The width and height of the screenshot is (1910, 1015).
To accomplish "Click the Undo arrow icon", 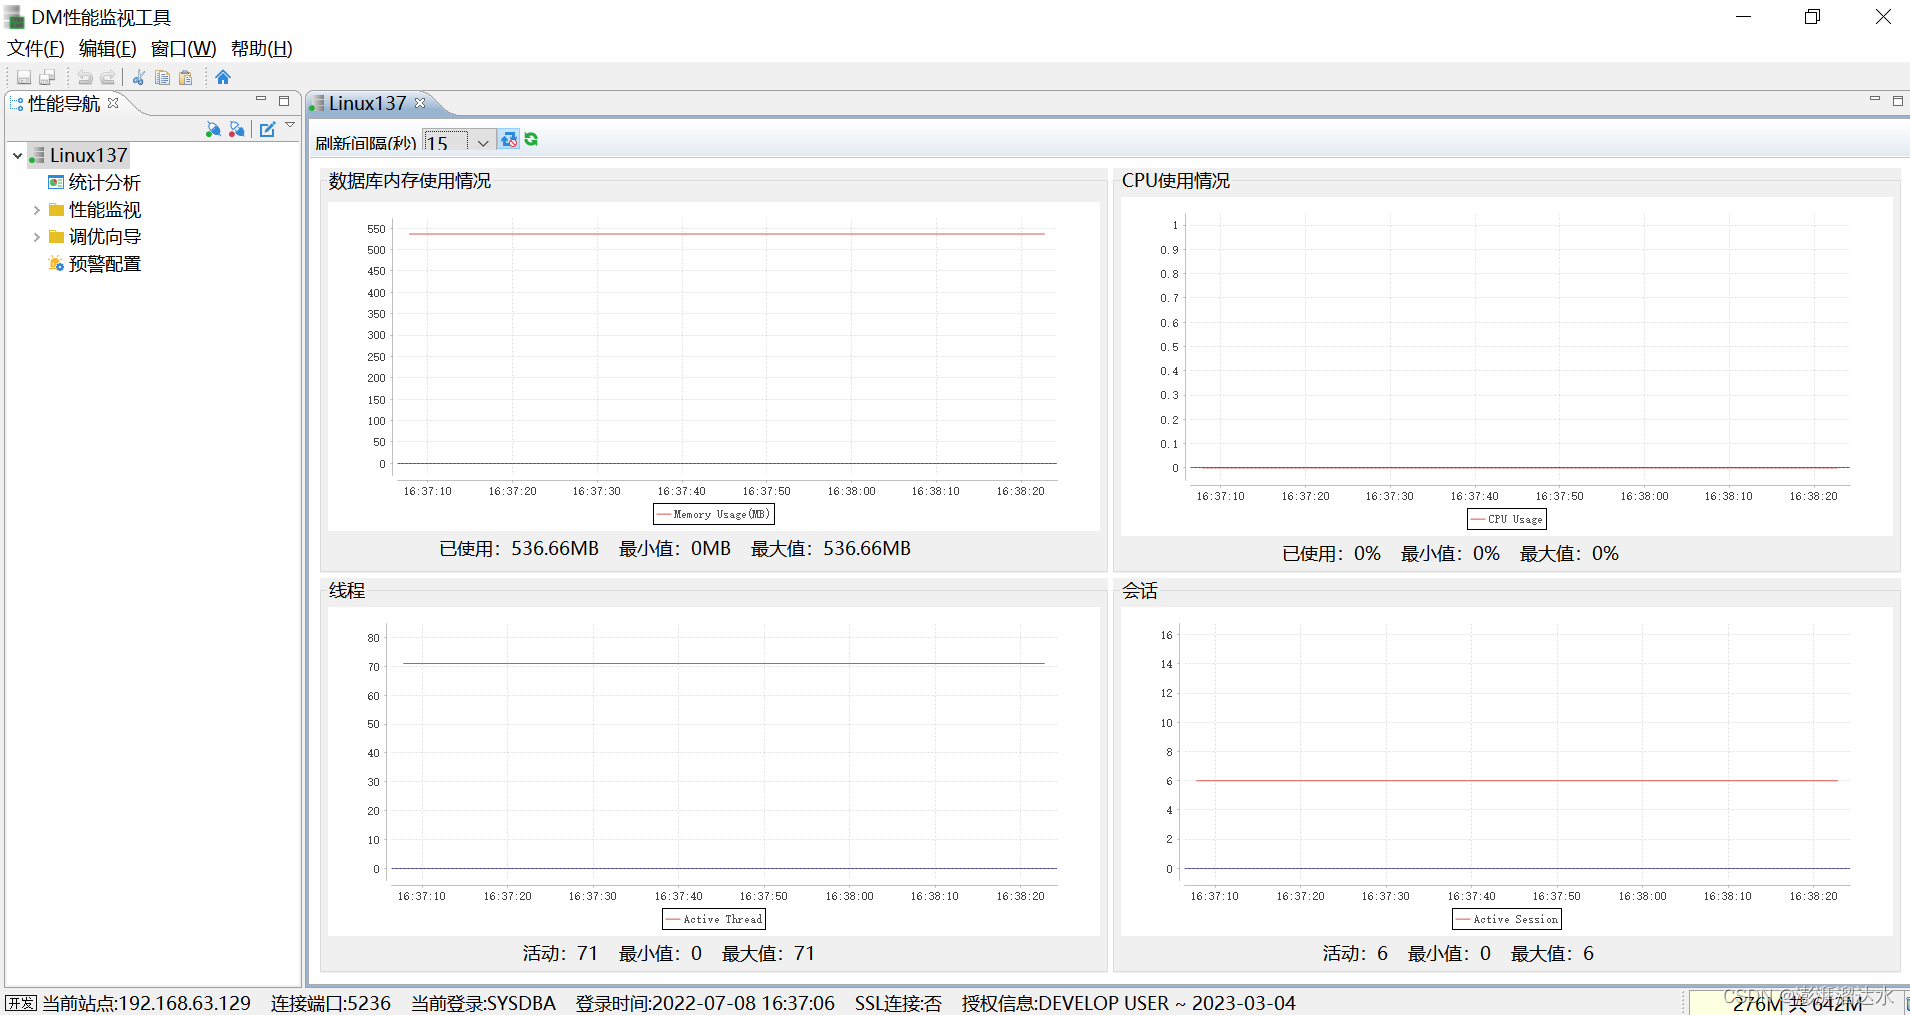I will click(x=85, y=77).
